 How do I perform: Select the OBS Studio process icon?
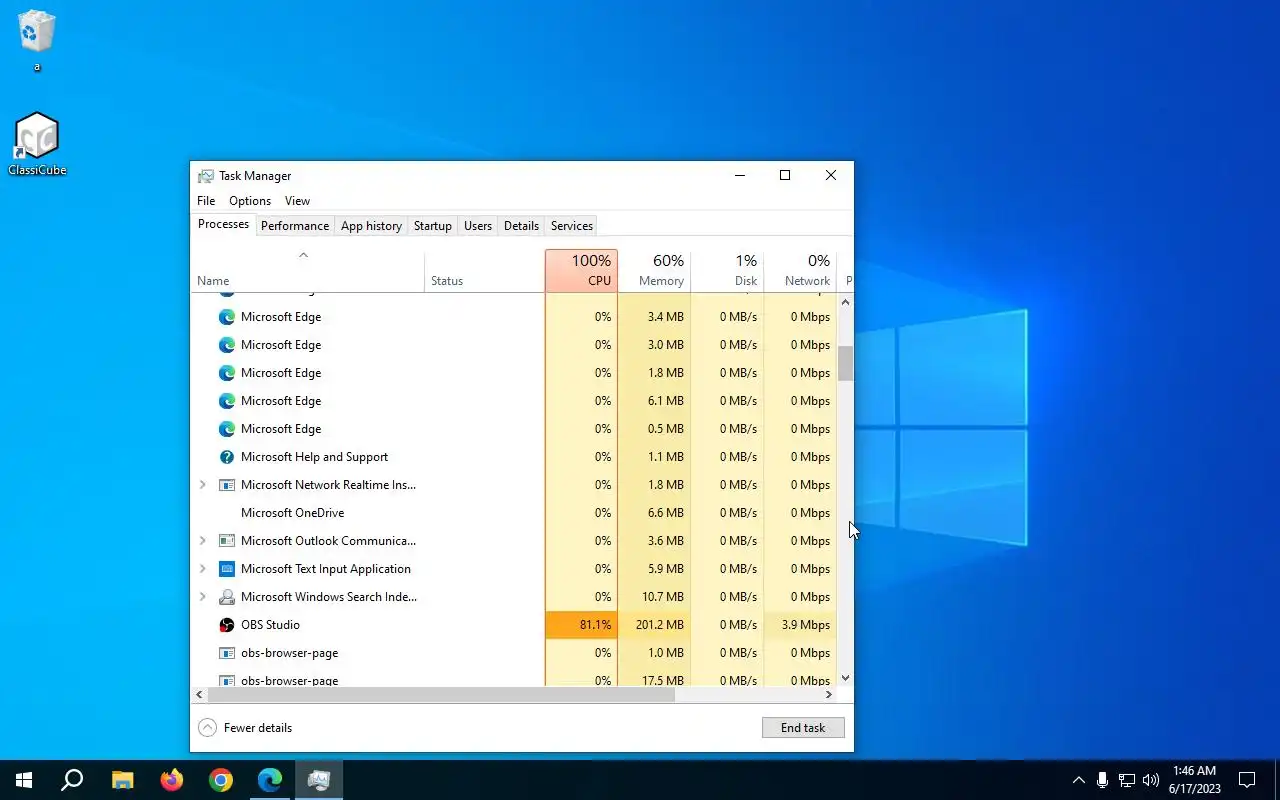(227, 625)
